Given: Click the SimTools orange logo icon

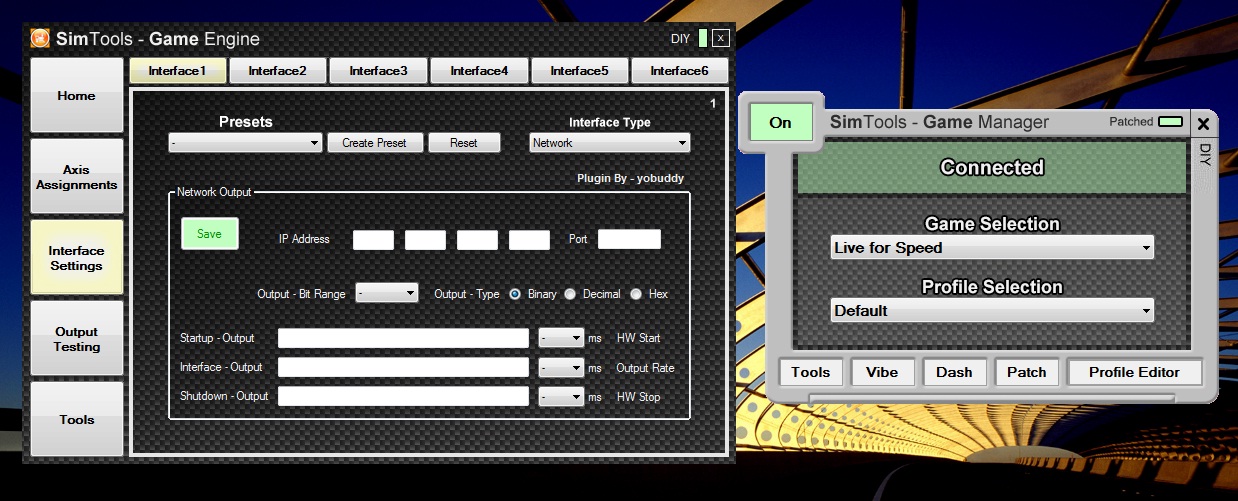Looking at the screenshot, I should (40, 39).
